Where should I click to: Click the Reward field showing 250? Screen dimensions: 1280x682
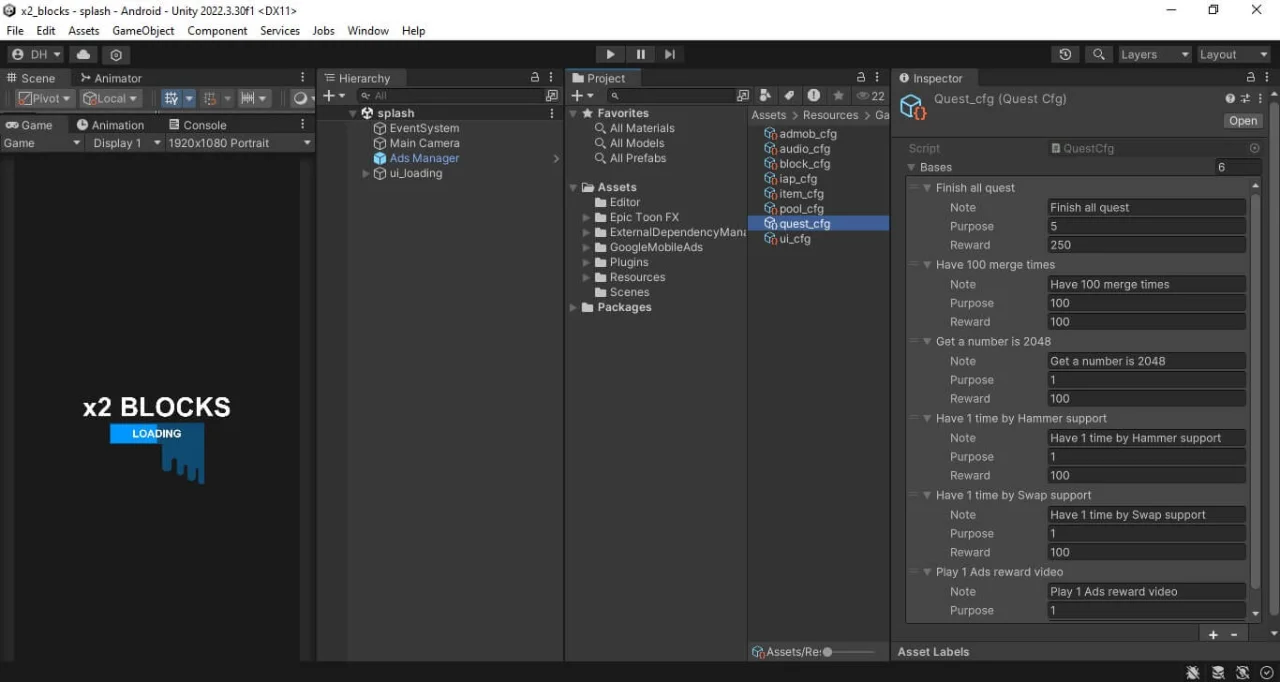point(1147,245)
